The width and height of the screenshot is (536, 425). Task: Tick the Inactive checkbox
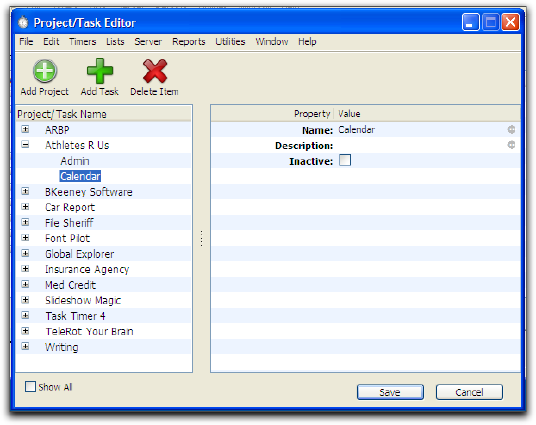point(345,160)
